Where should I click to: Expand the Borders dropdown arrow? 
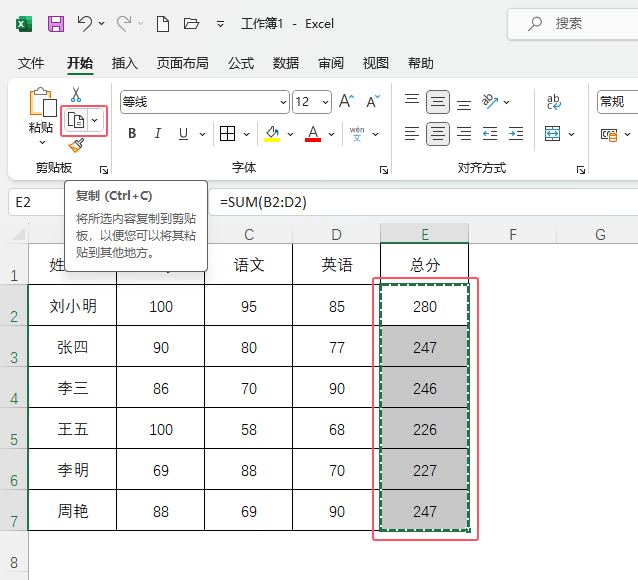coord(246,134)
